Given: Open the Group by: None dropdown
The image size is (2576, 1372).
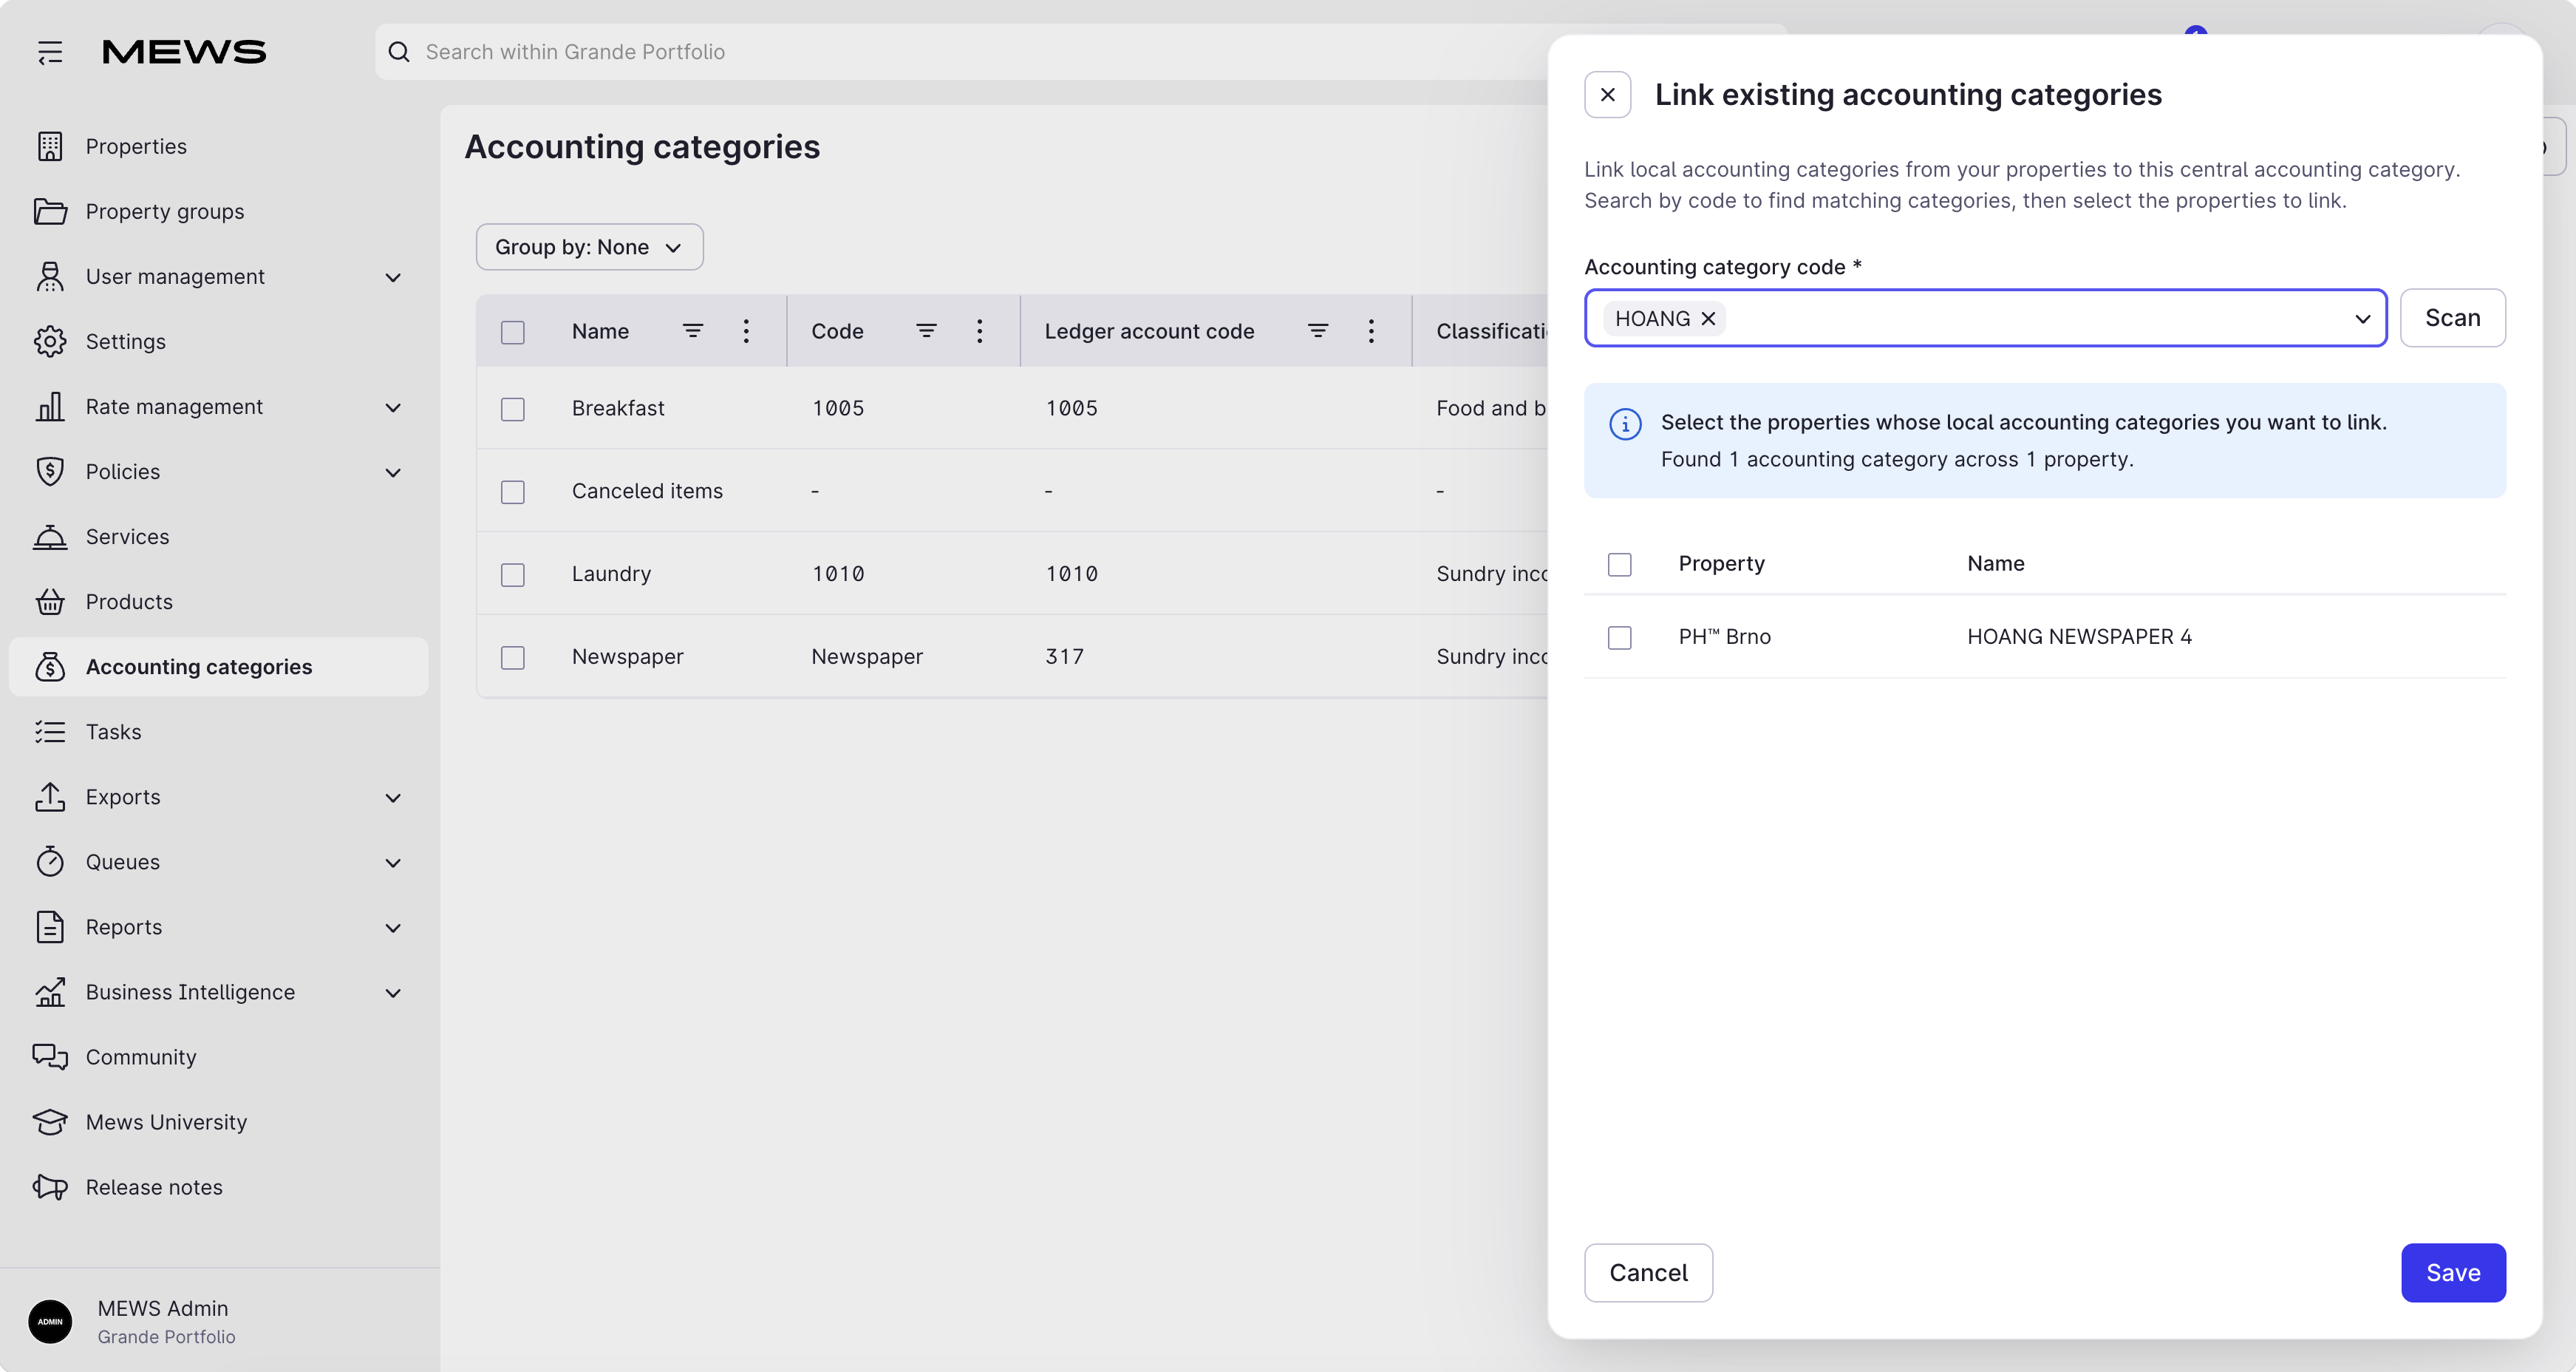Looking at the screenshot, I should point(589,247).
